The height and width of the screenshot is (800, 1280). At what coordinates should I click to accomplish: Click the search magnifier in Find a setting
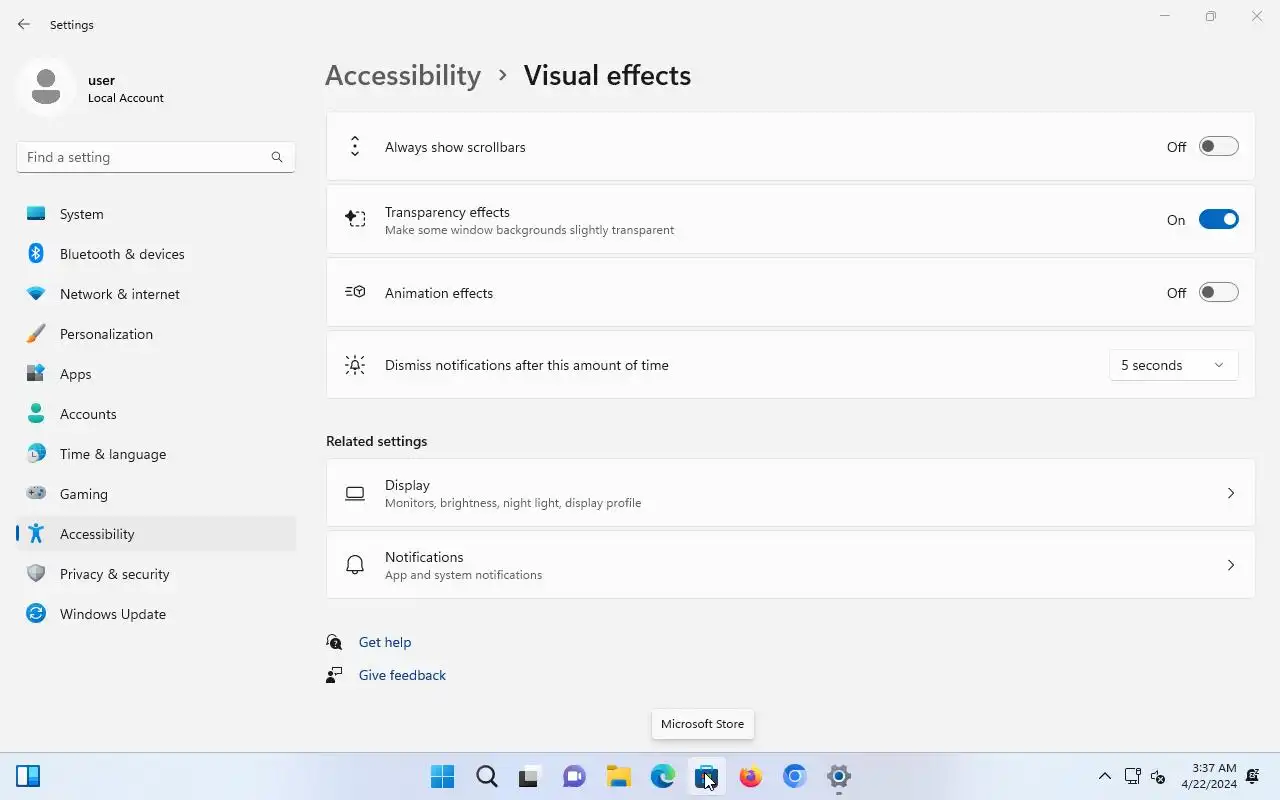tap(277, 157)
